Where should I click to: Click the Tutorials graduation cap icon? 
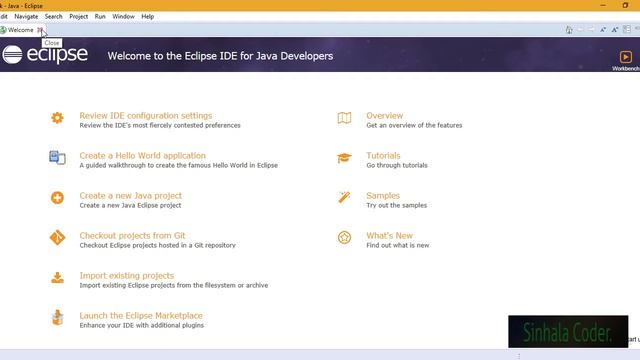344,158
